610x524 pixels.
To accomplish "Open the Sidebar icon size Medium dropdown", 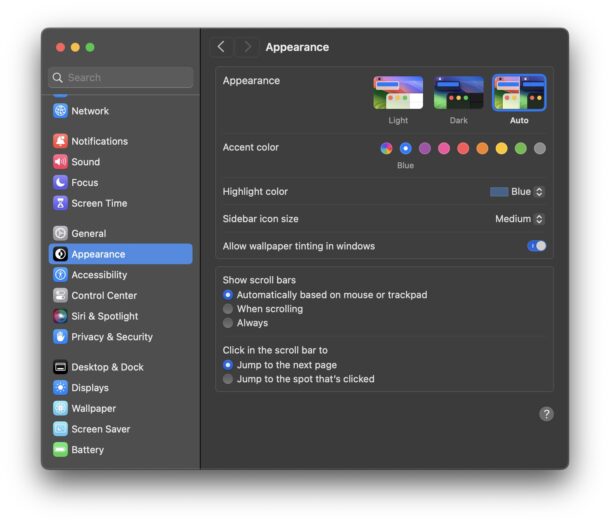I will (519, 219).
